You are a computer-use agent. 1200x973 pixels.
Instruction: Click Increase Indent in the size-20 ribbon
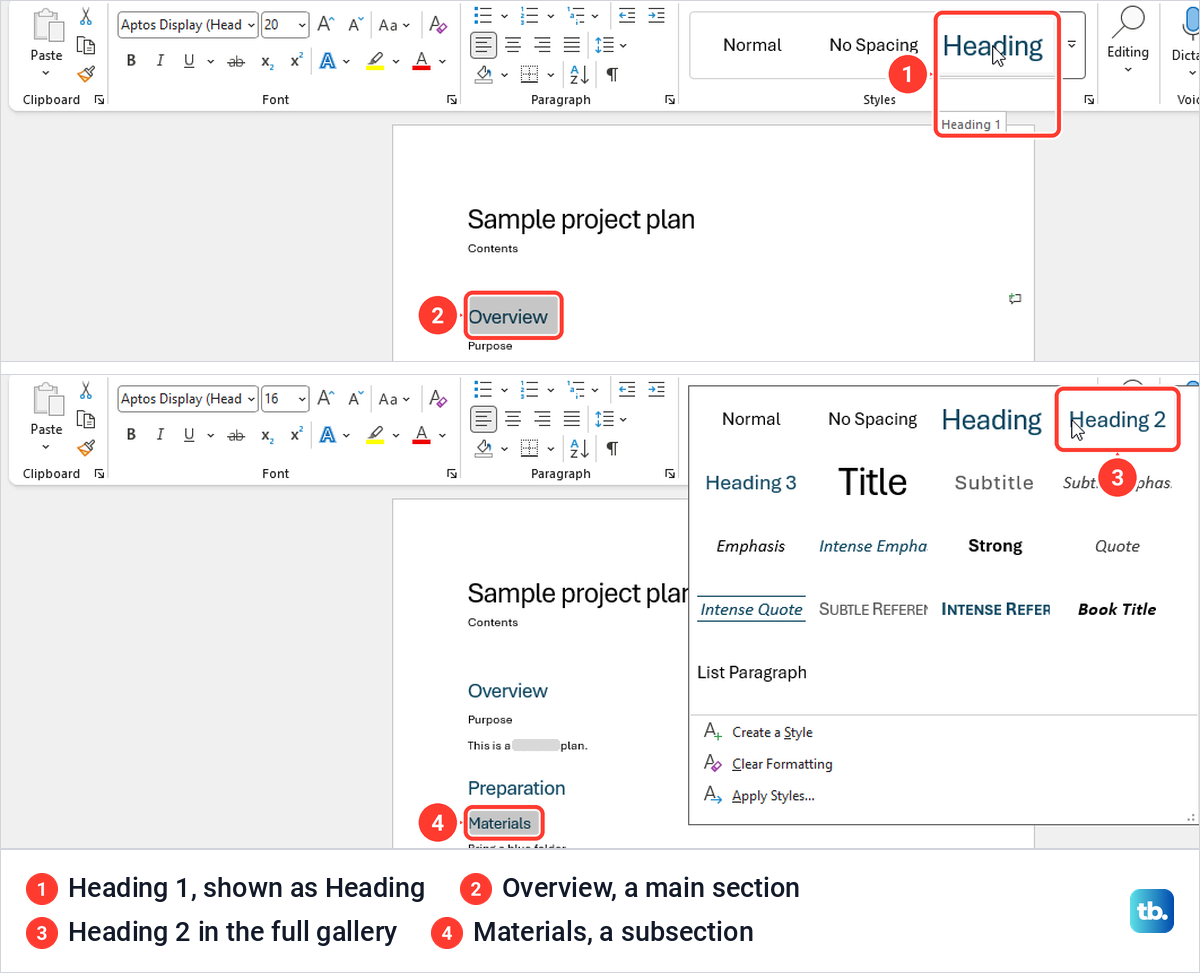(x=656, y=15)
